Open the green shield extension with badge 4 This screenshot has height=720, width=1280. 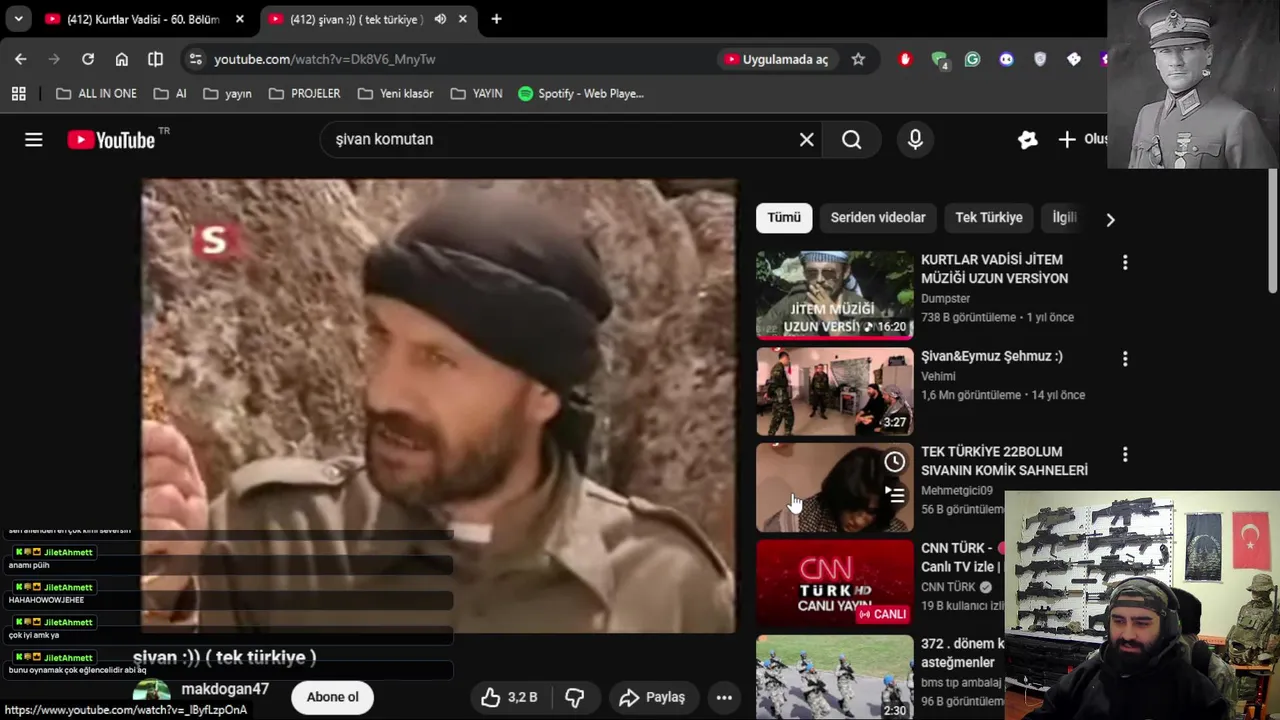[x=939, y=59]
